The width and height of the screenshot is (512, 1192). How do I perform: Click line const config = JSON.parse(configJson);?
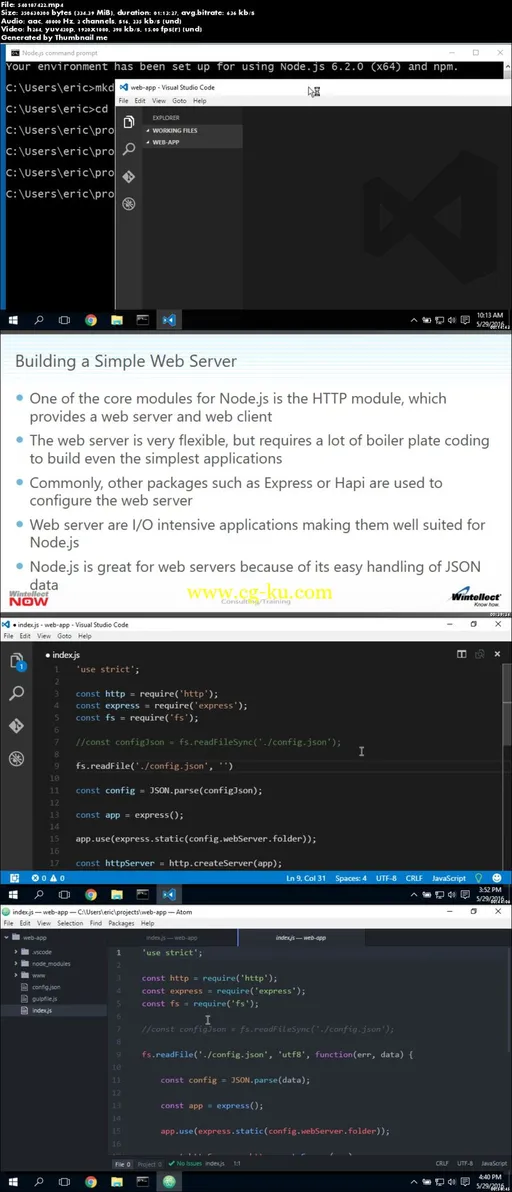pos(169,790)
